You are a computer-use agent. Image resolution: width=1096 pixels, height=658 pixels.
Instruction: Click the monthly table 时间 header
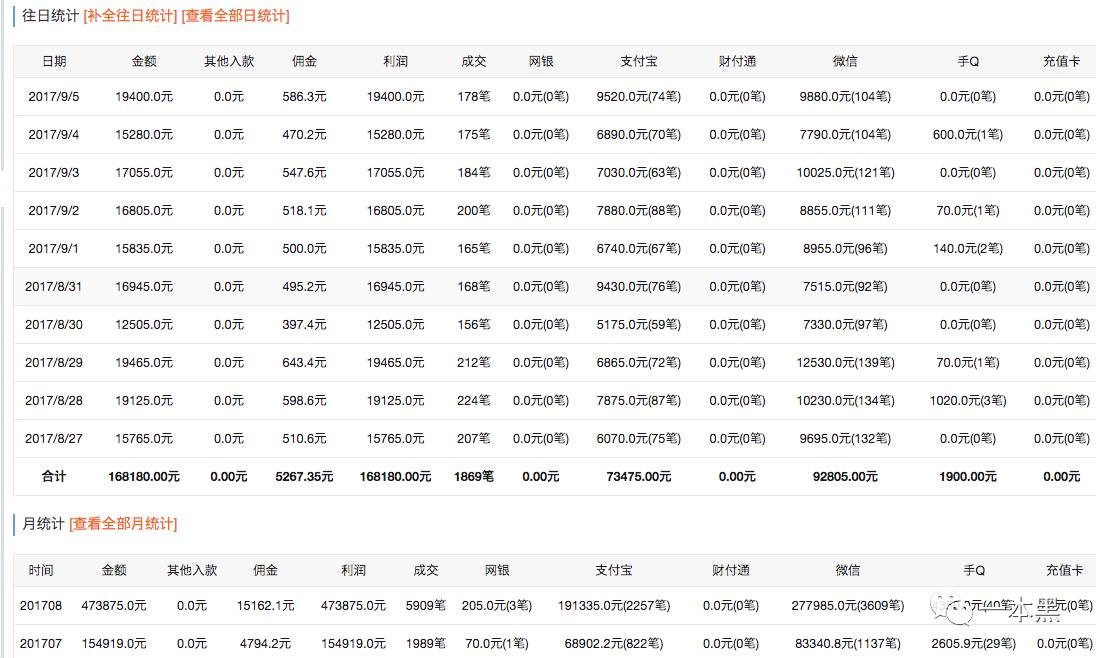point(41,571)
